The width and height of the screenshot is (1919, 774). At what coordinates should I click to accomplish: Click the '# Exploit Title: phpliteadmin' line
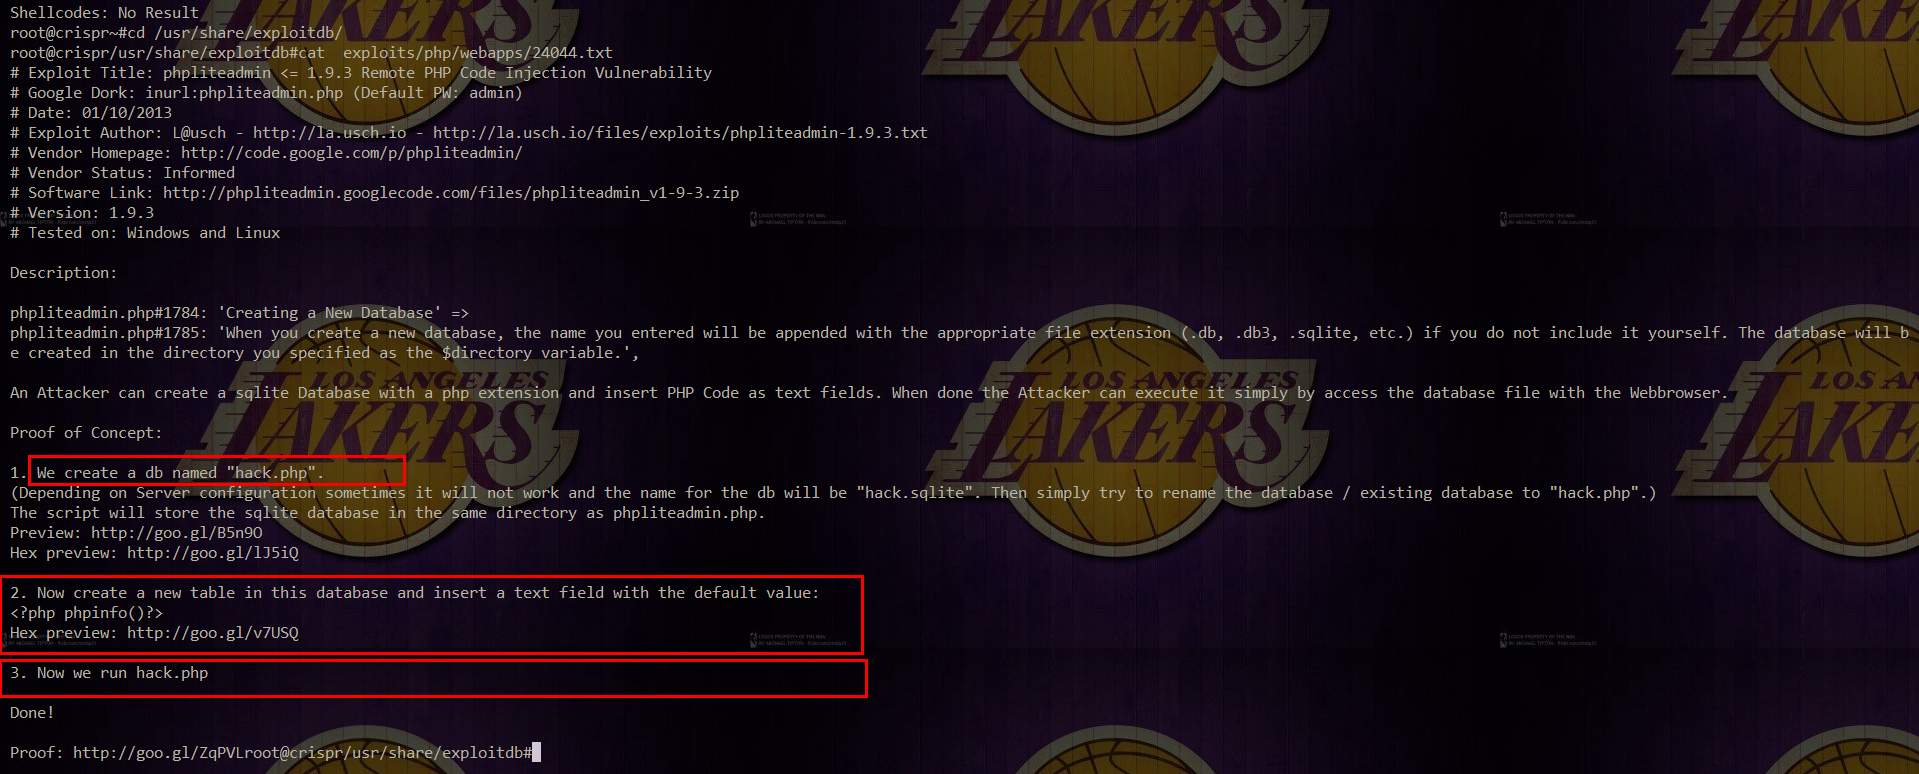point(361,73)
